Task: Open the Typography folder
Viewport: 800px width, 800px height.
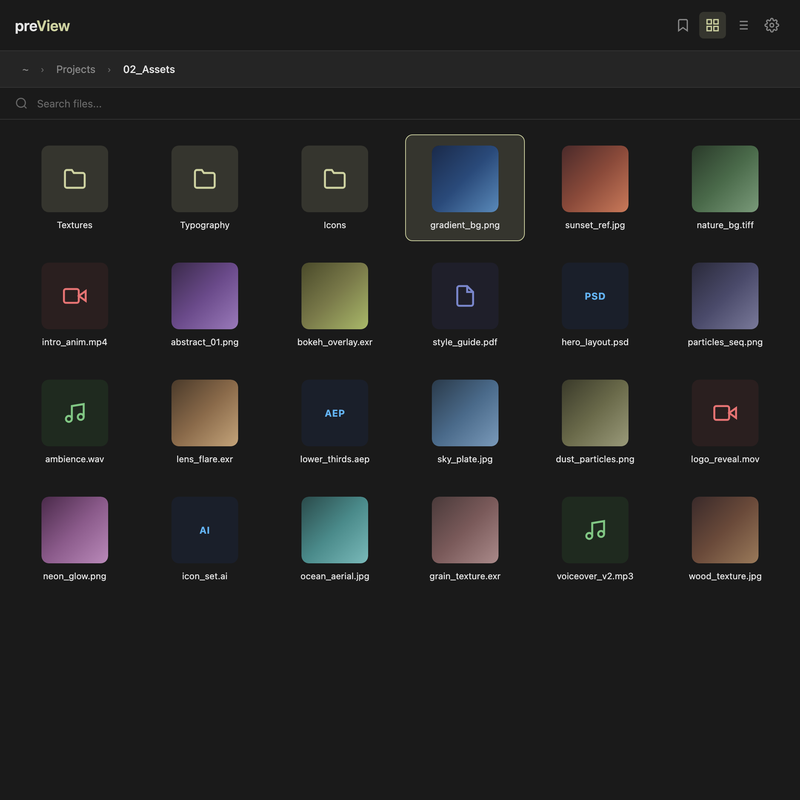Action: [x=205, y=179]
